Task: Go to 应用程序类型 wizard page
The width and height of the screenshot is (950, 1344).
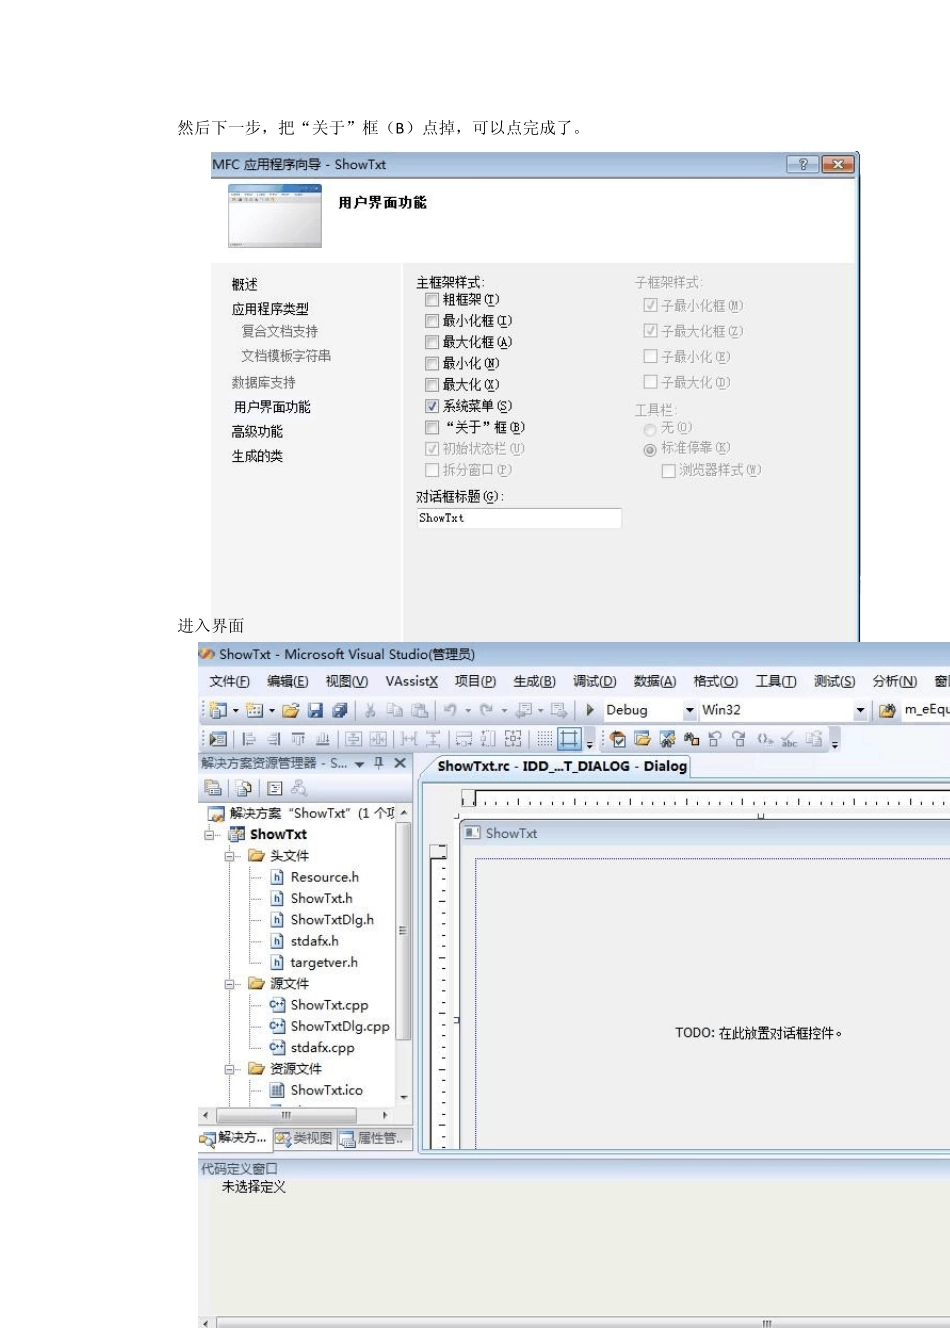Action: 270,309
